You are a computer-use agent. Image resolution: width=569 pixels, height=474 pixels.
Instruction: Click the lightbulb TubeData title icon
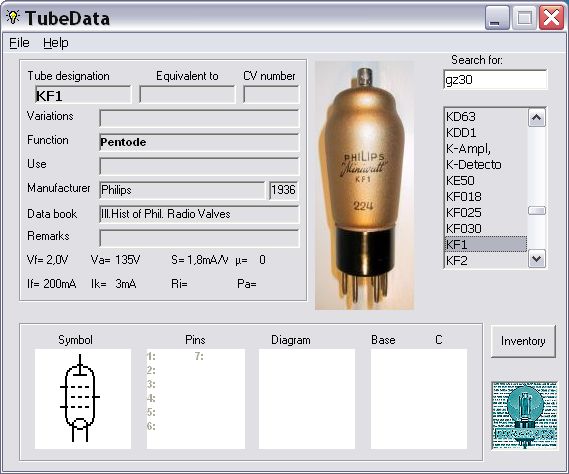(x=13, y=17)
